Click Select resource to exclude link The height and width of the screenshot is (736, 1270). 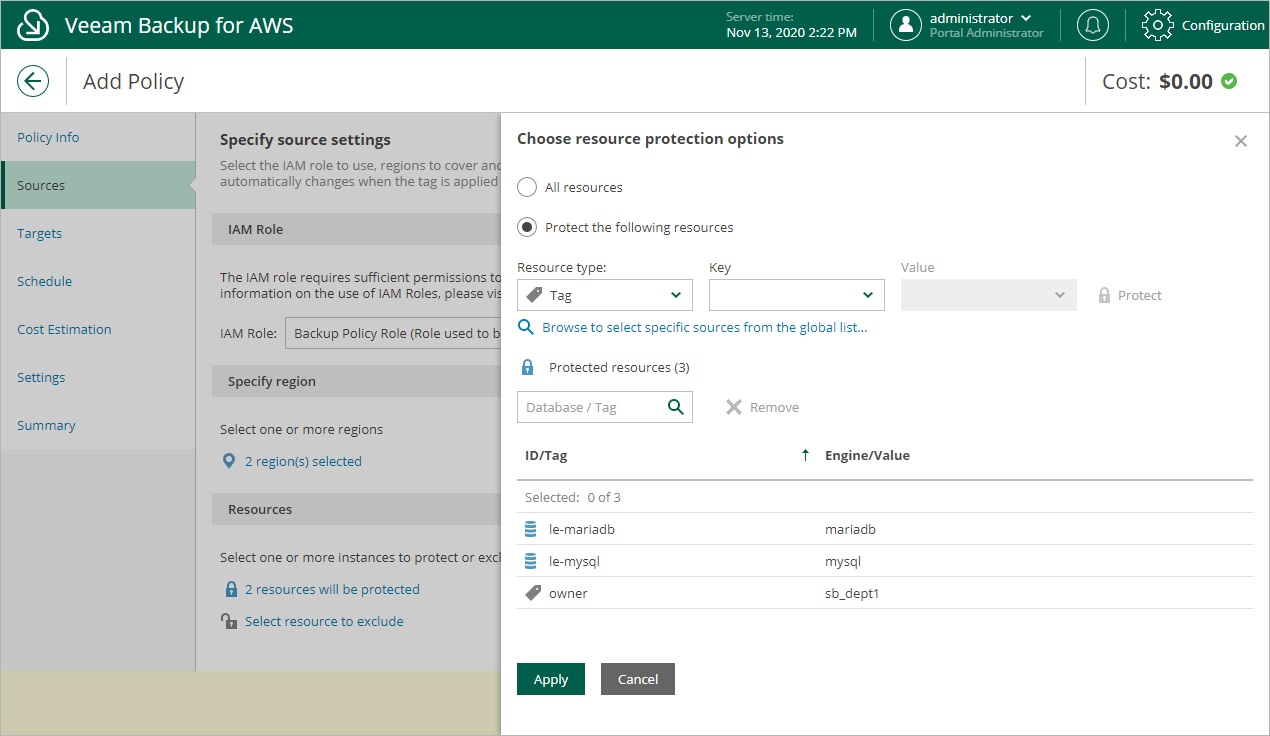coord(324,621)
